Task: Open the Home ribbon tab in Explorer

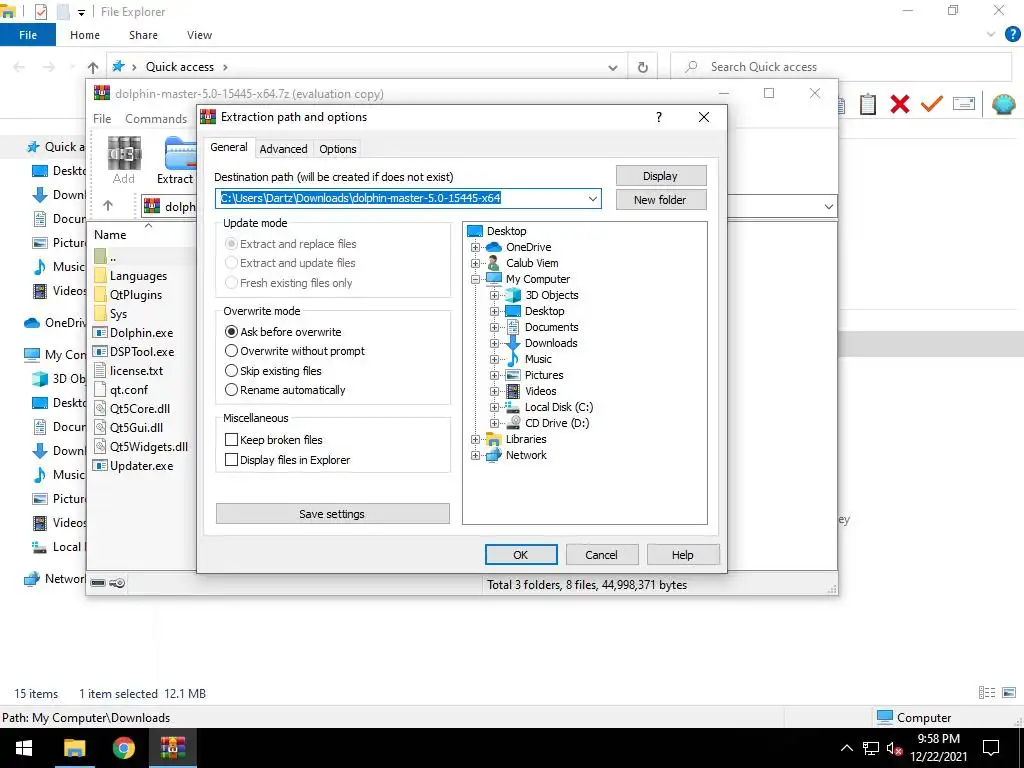Action: click(x=85, y=35)
